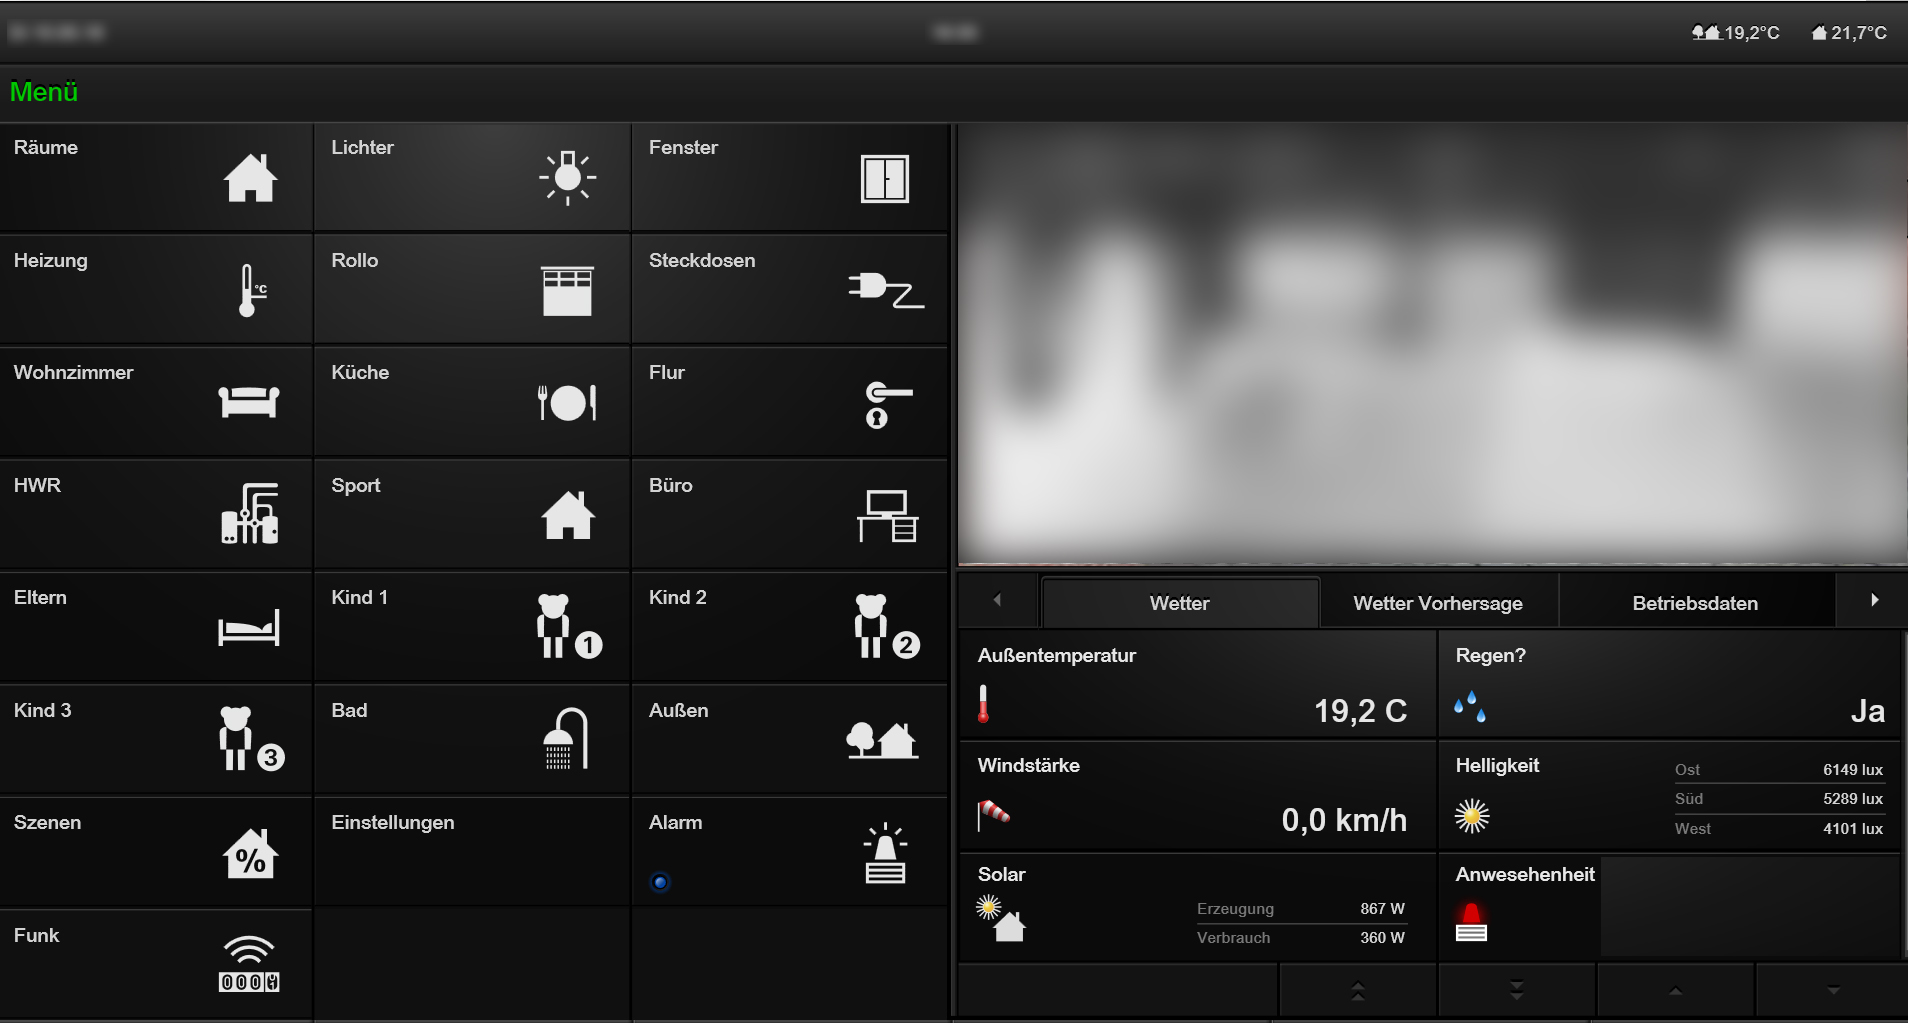Open the Szenen percent house icon

pos(250,854)
